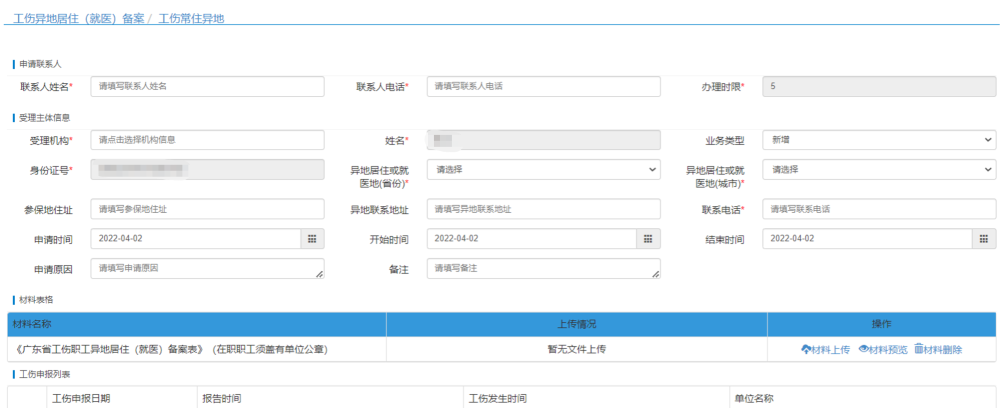Click the 《广东省工伤职工异地居住（就医）备案表》 material row

(501, 349)
